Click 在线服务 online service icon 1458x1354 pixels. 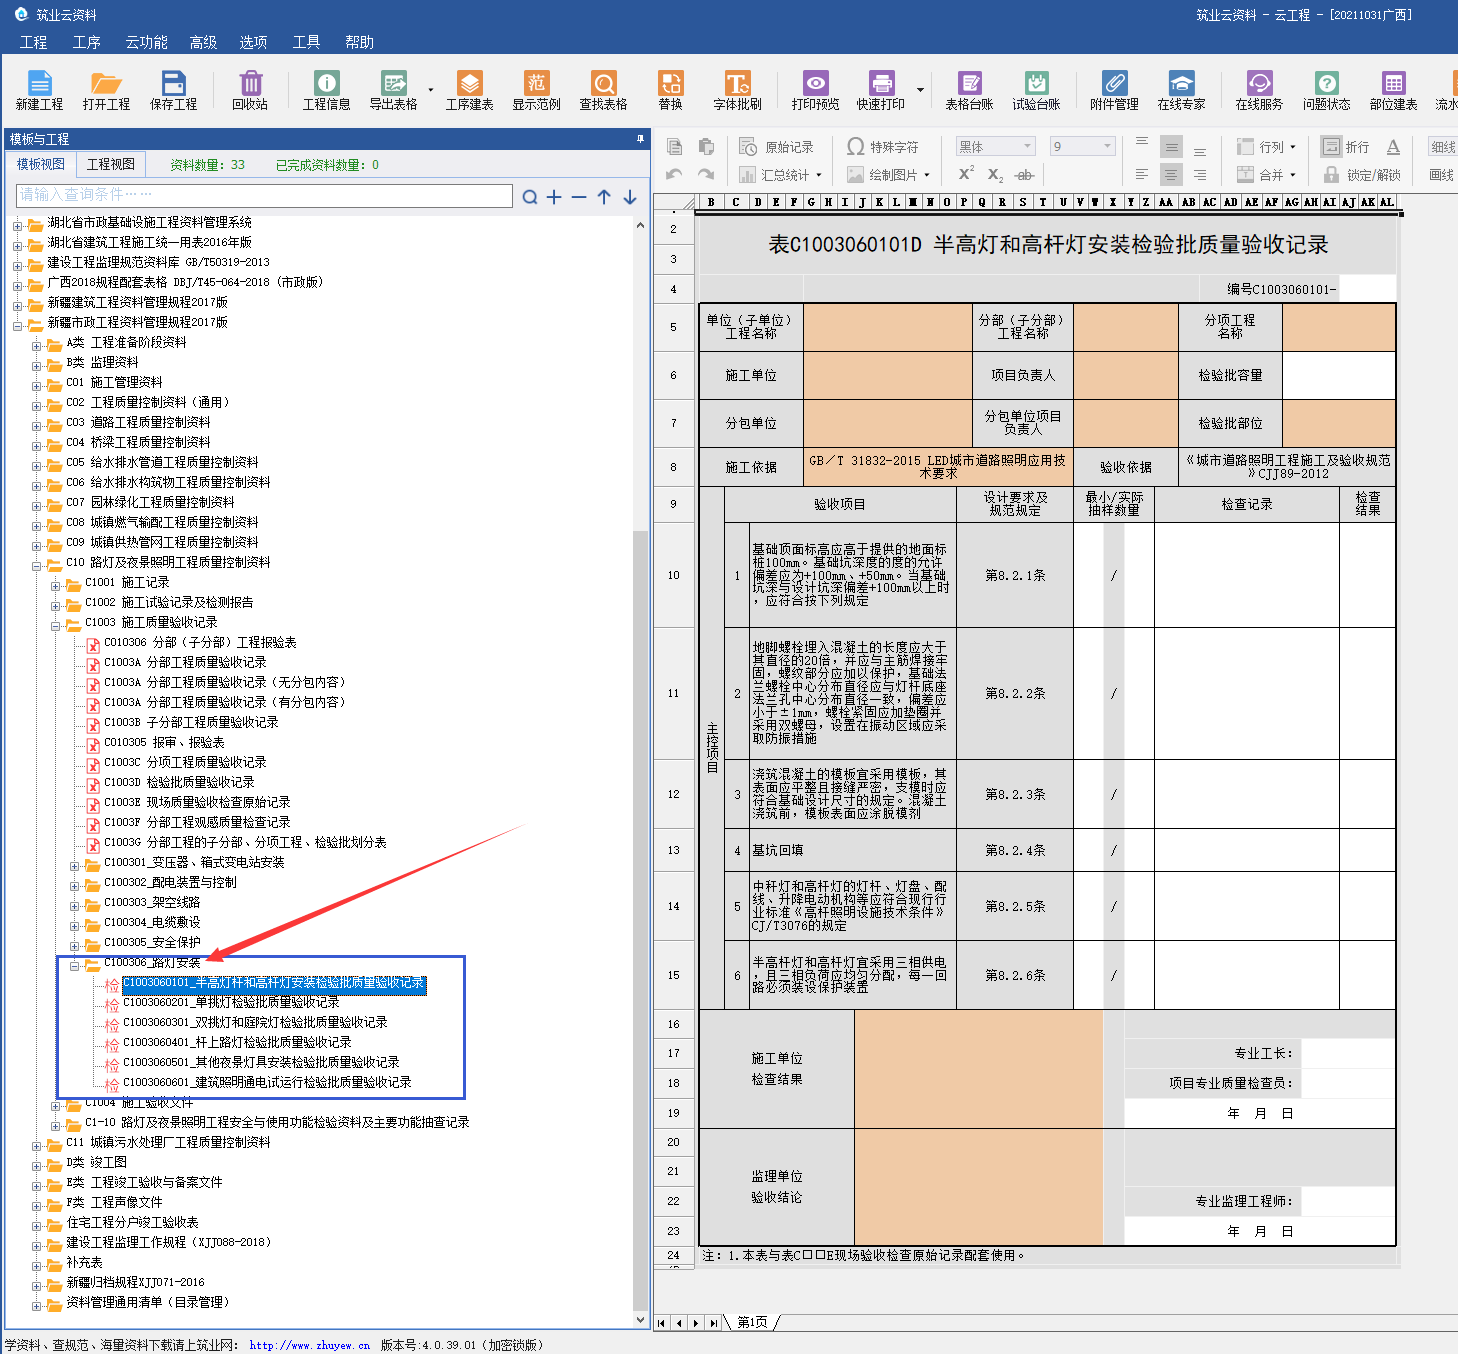[x=1259, y=90]
